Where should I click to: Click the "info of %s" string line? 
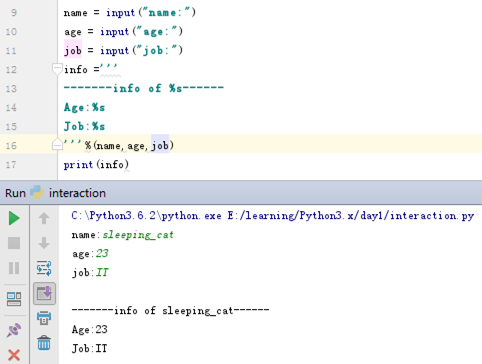144,88
